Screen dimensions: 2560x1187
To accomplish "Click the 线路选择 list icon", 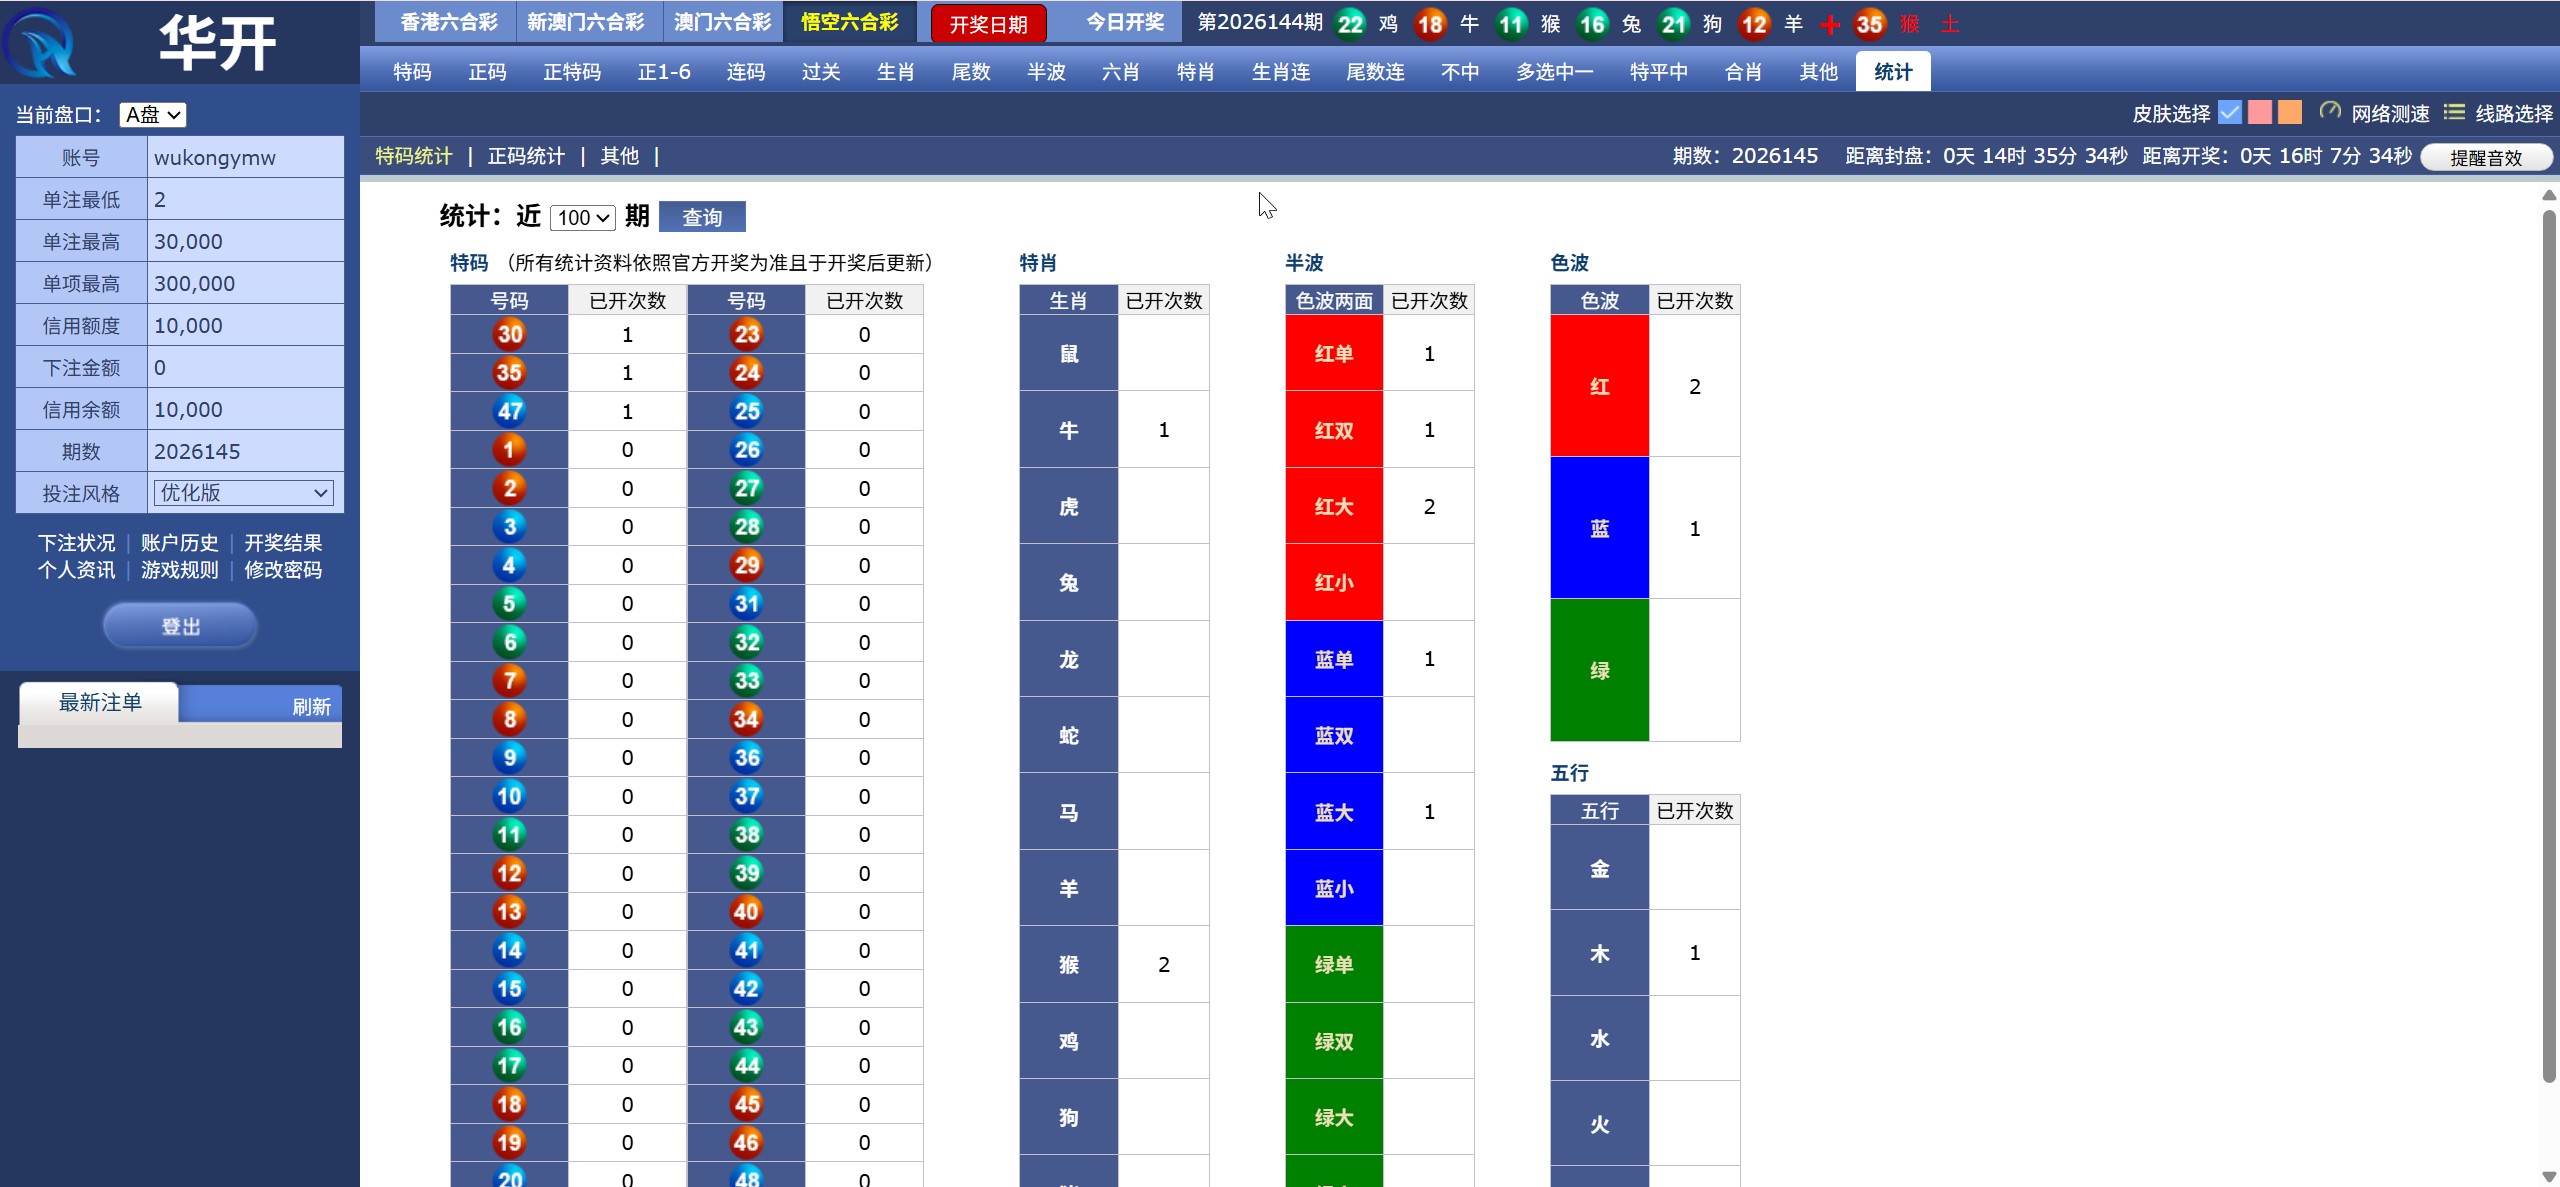I will tap(2454, 112).
